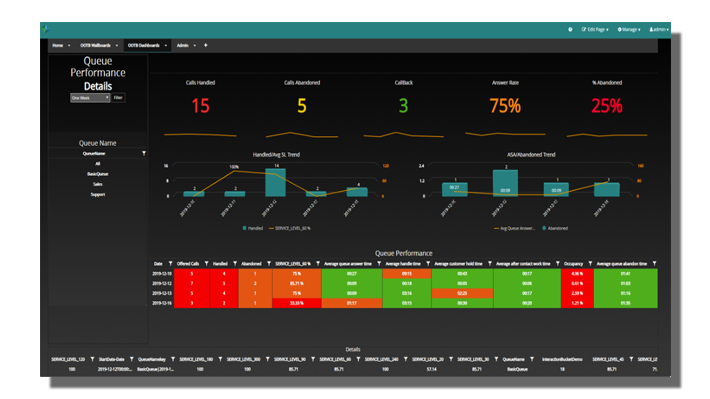Viewport: 710px width, 399px height.
Task: Click the Calls Abandoned value 5
Action: [x=302, y=106]
